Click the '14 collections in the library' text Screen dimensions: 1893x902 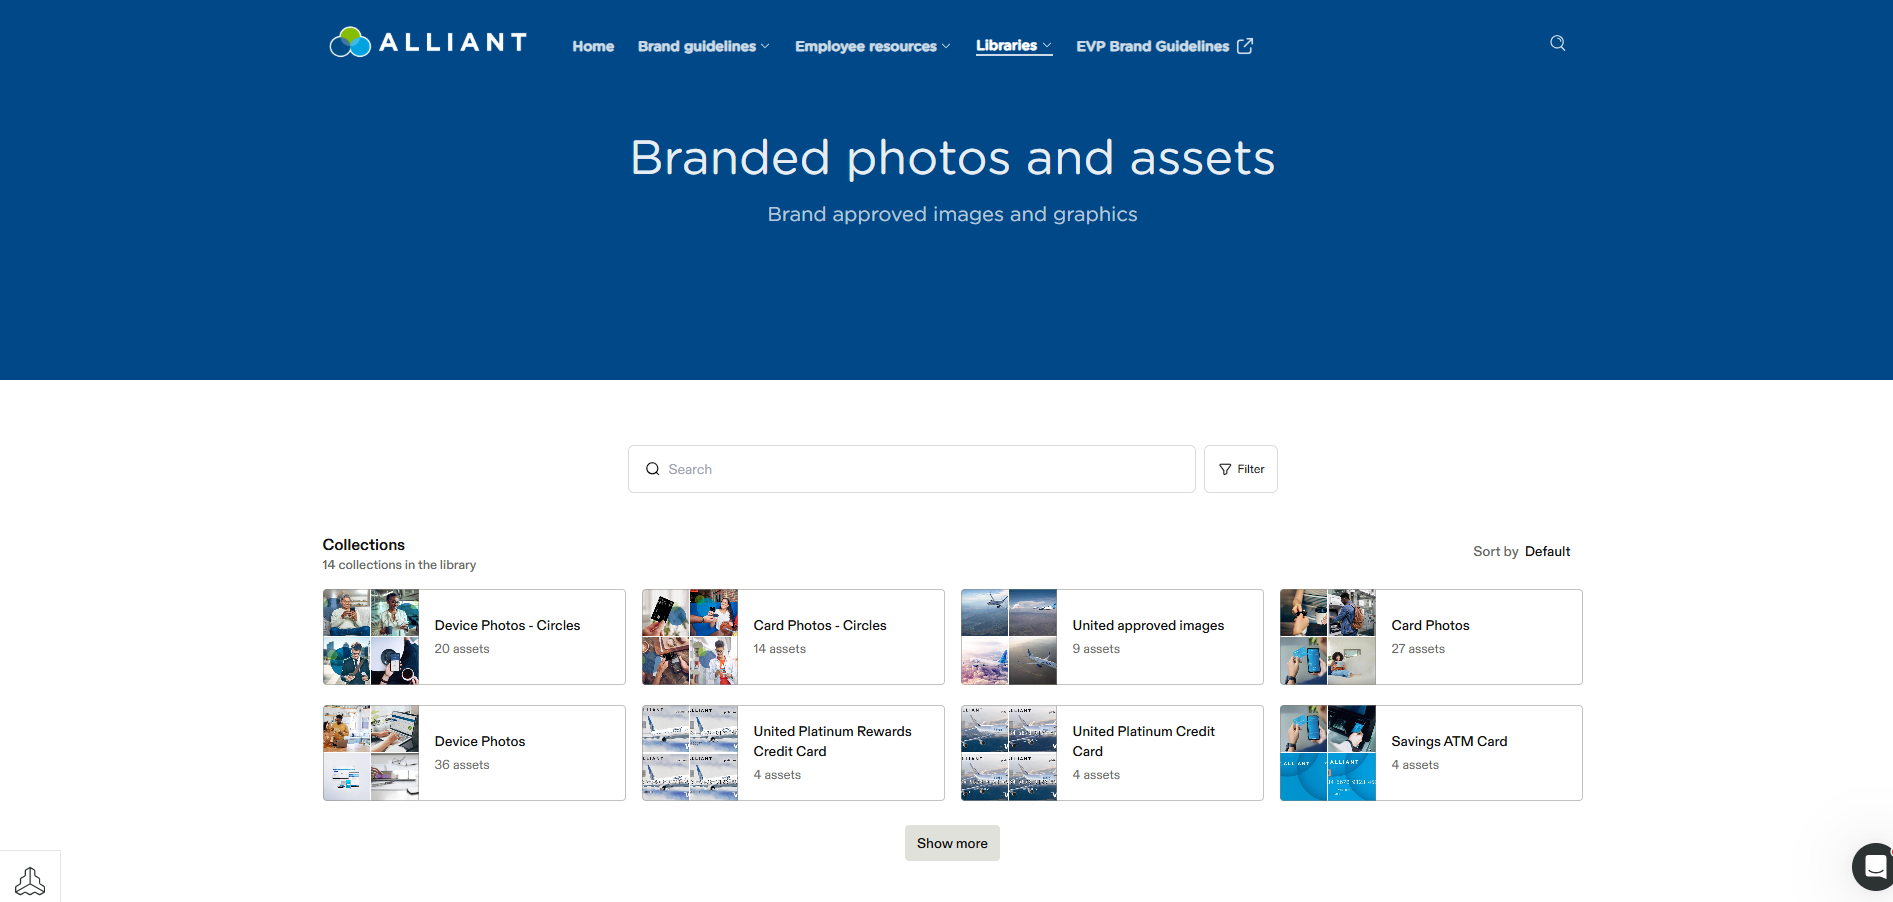point(399,565)
